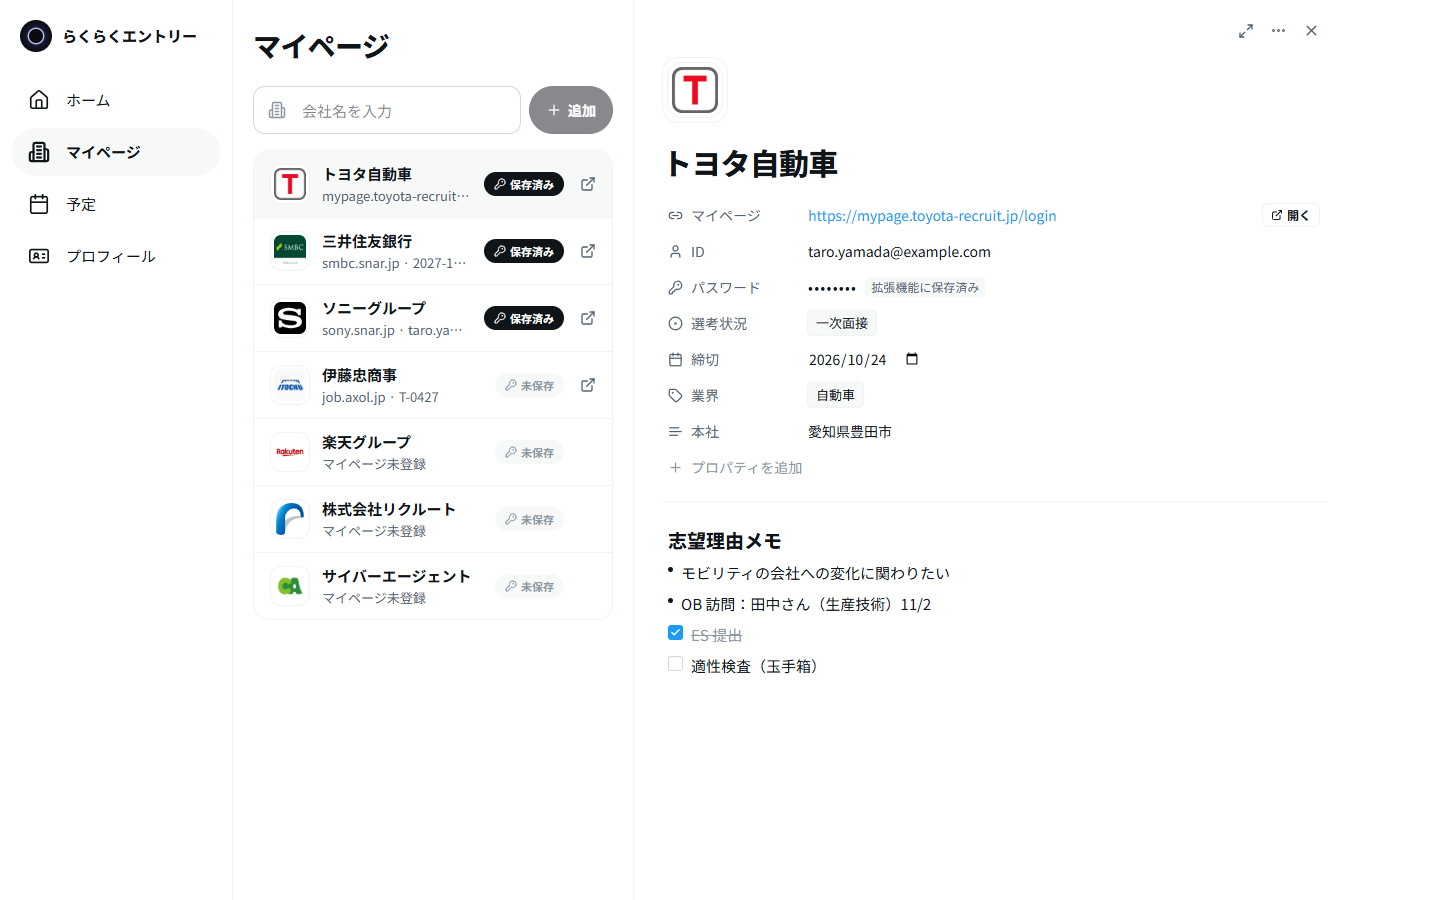Screen dimensions: 1440x900
Task: Select the 楽天グループ logo icon
Action: [290, 452]
